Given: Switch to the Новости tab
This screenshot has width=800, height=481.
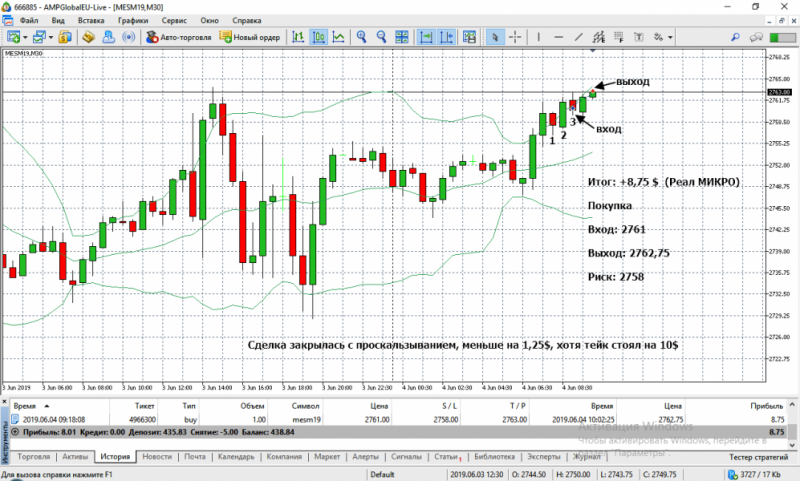Looking at the screenshot, I should (x=157, y=457).
